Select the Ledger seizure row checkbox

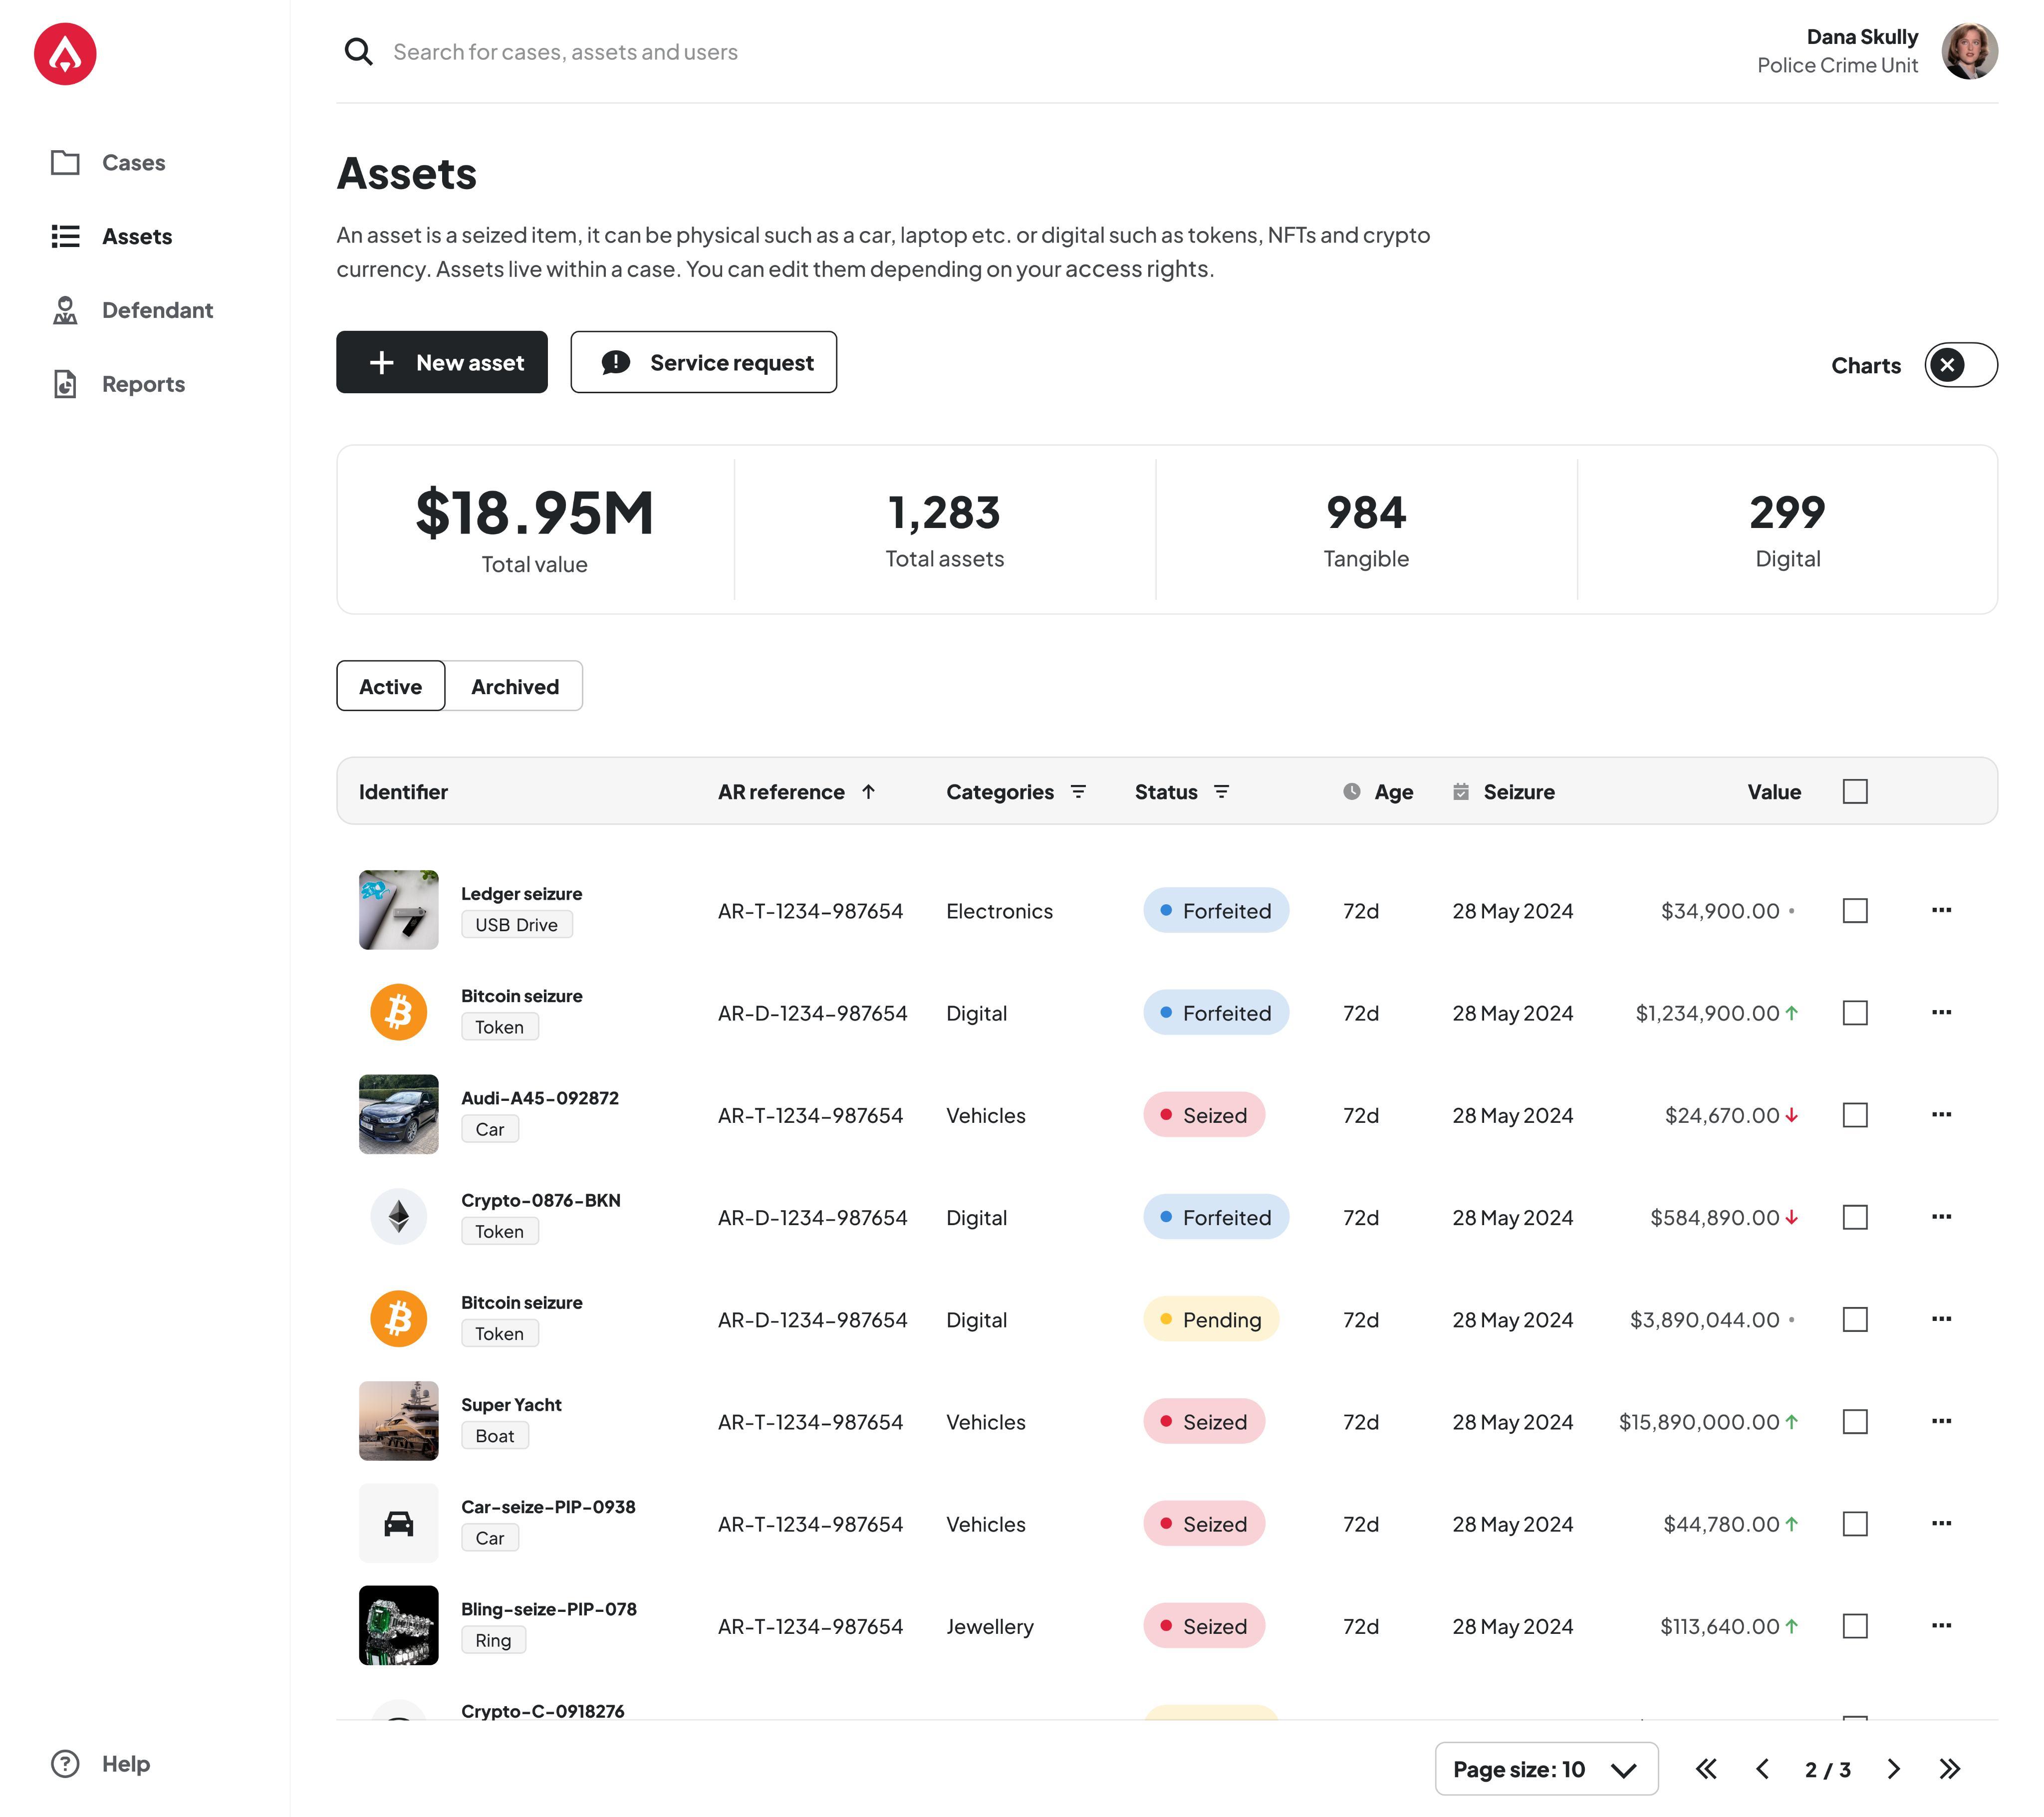coord(1855,911)
